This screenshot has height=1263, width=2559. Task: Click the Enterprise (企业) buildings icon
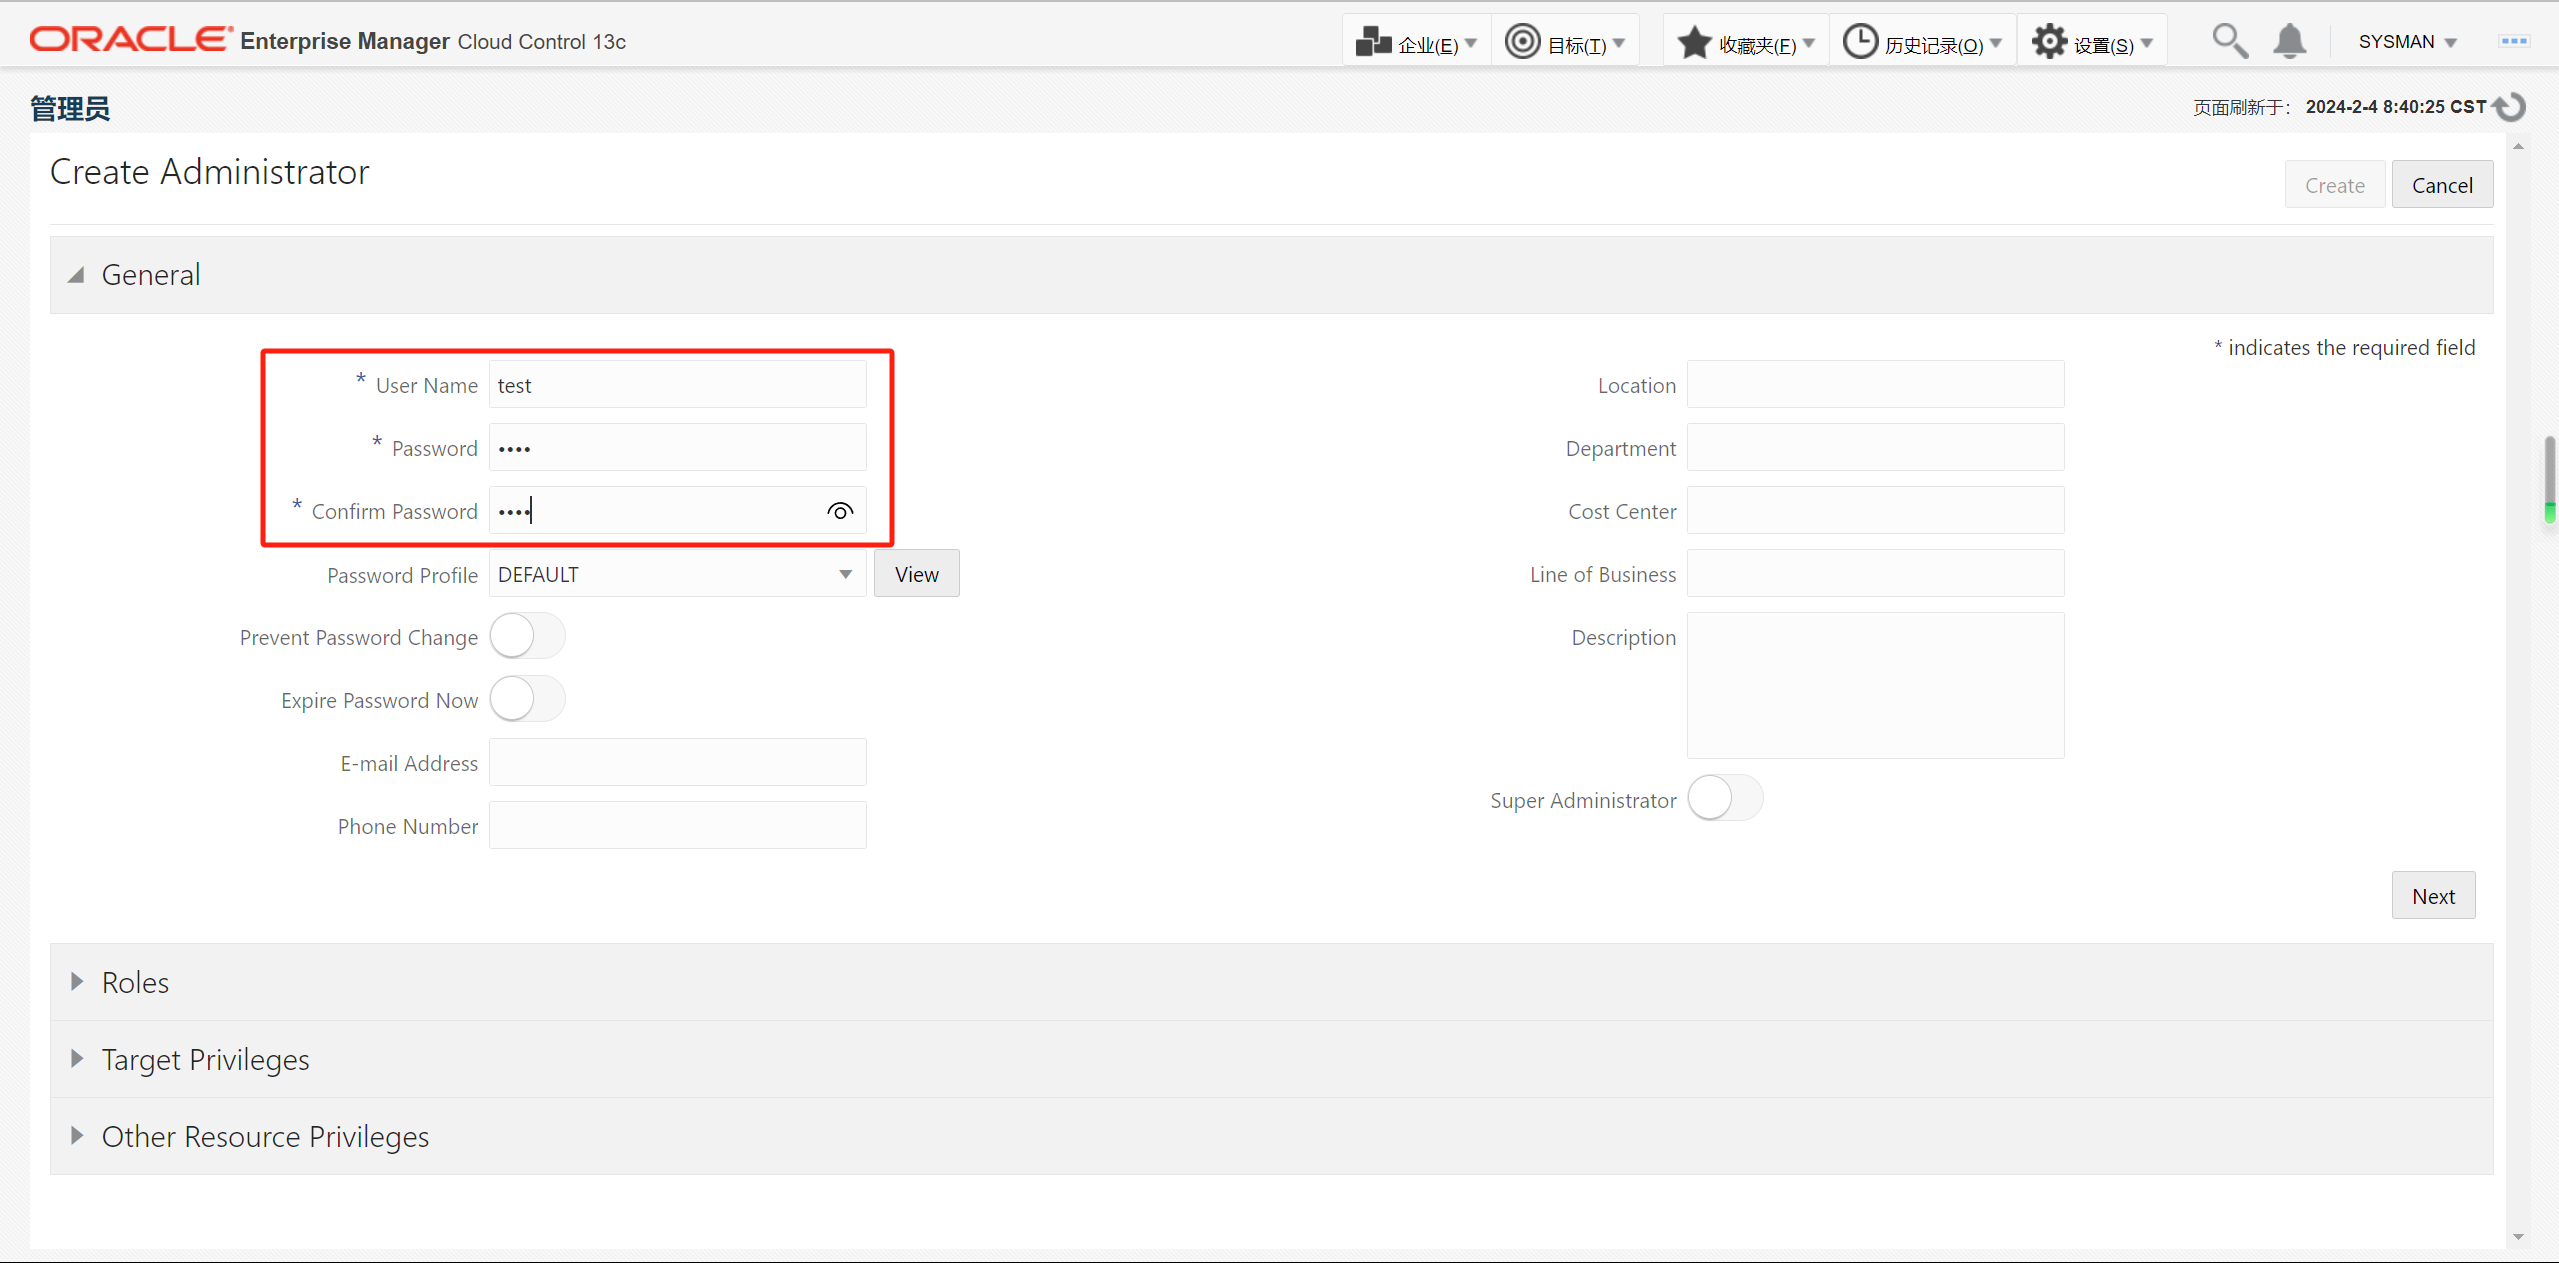(1373, 42)
